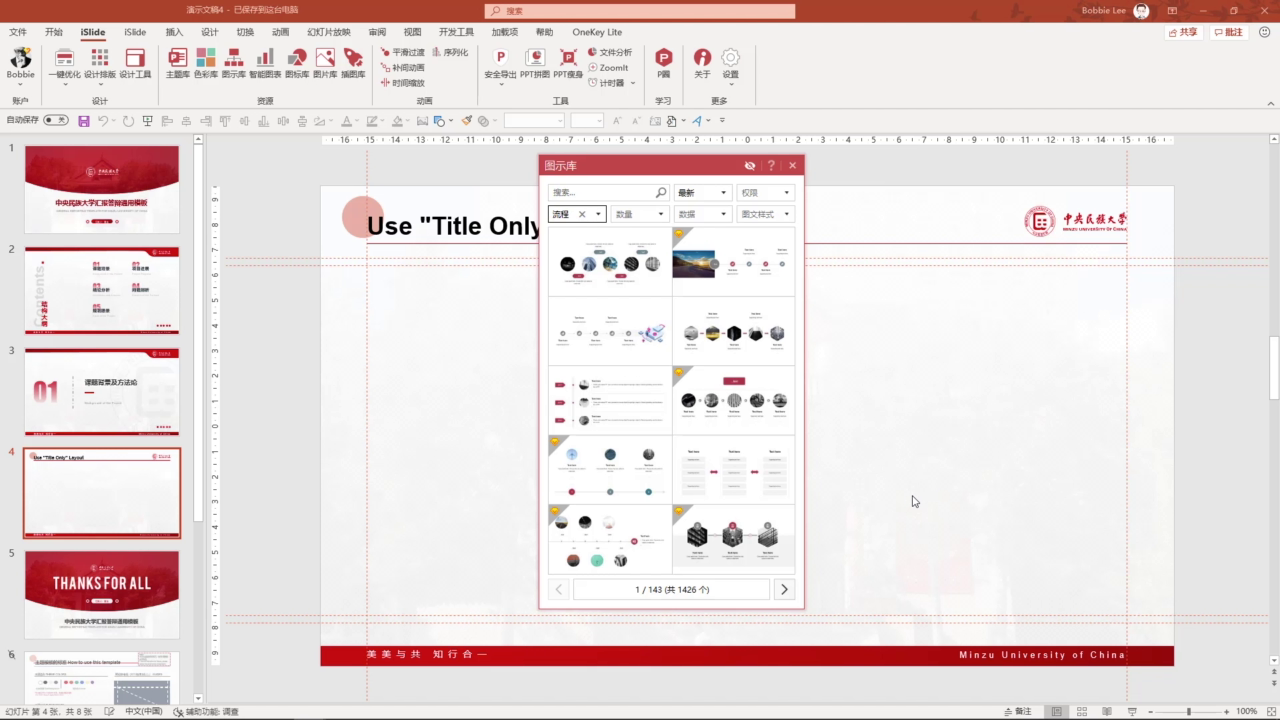This screenshot has height=720, width=1280.
Task: Open 设计工具 design tools panel
Action: pyautogui.click(x=135, y=63)
